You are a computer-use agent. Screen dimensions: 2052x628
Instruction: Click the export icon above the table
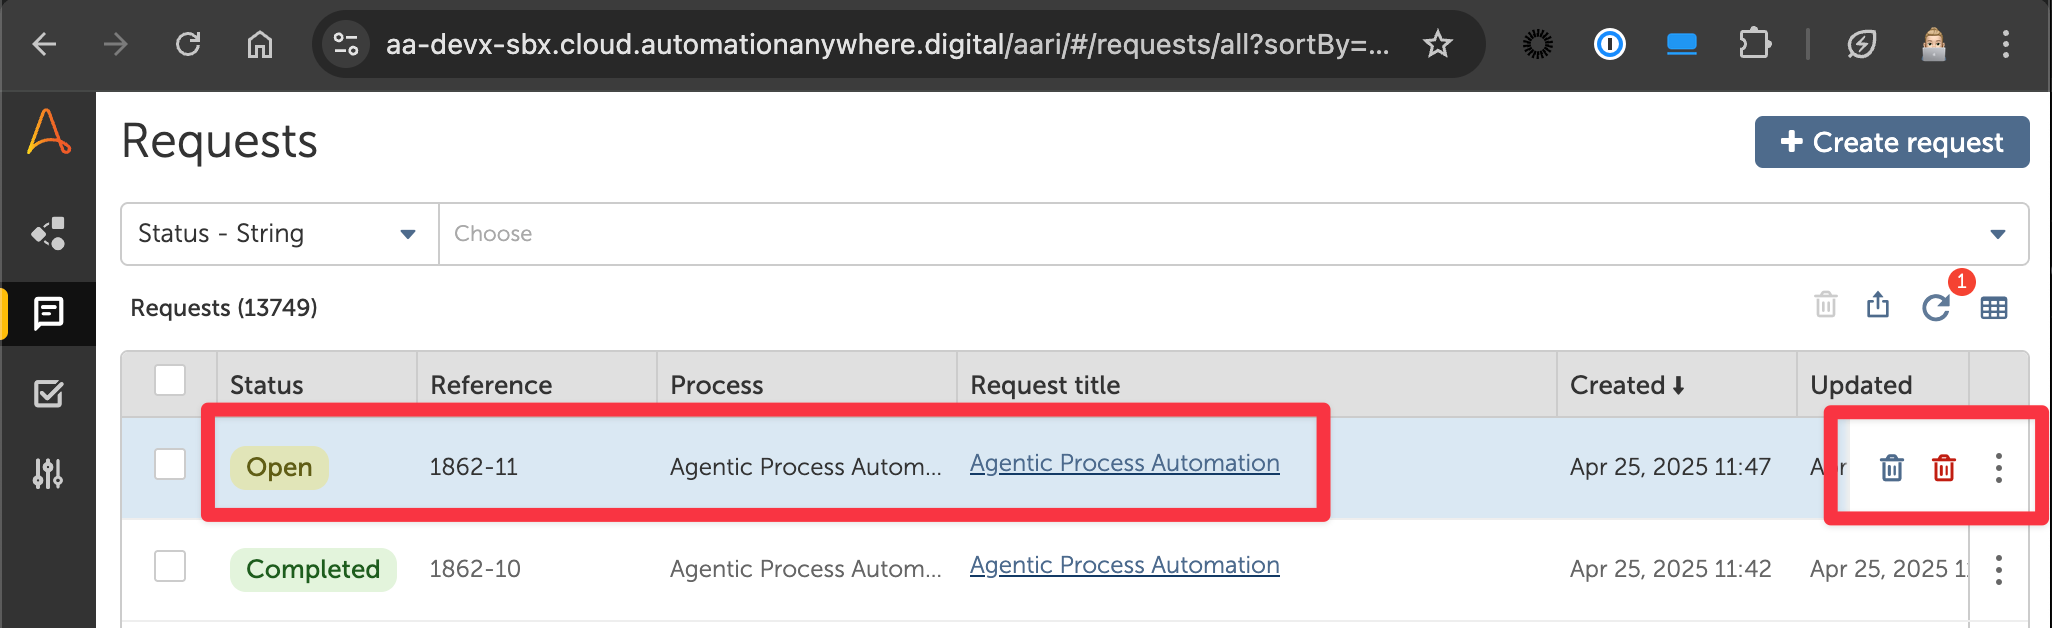1878,305
